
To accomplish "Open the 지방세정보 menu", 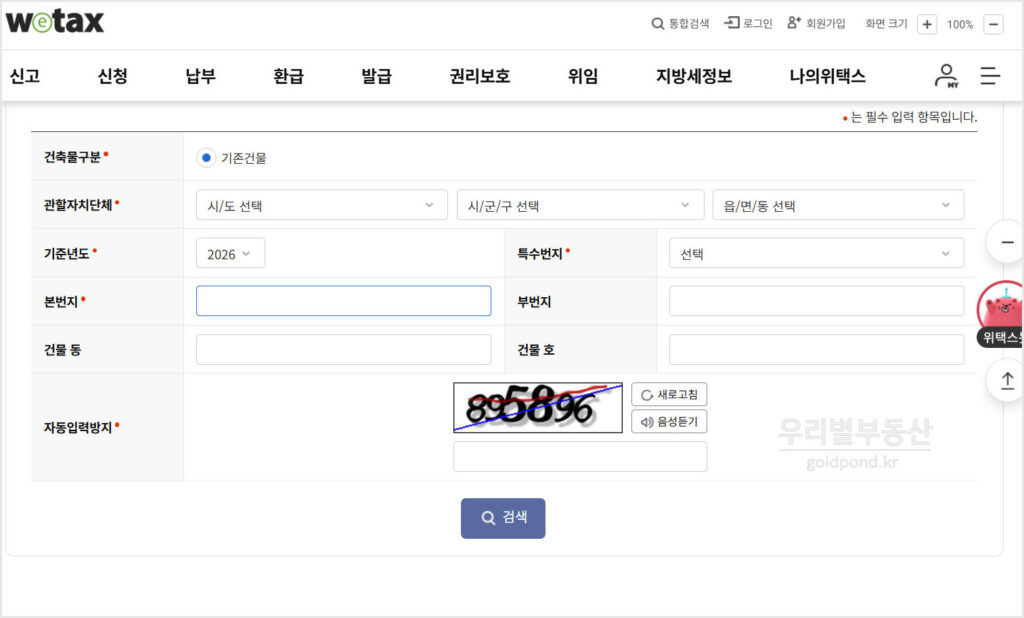I will [694, 76].
